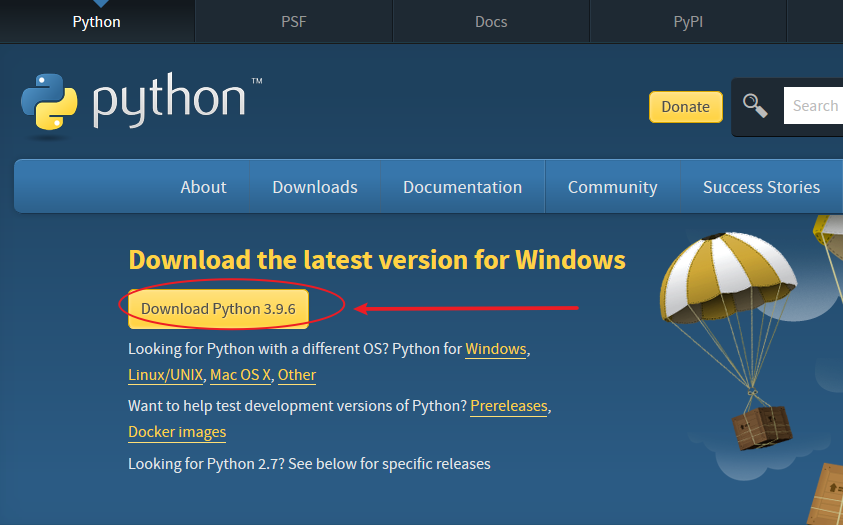Switch to the PyPI top tab
This screenshot has width=843, height=525.
pyautogui.click(x=688, y=21)
